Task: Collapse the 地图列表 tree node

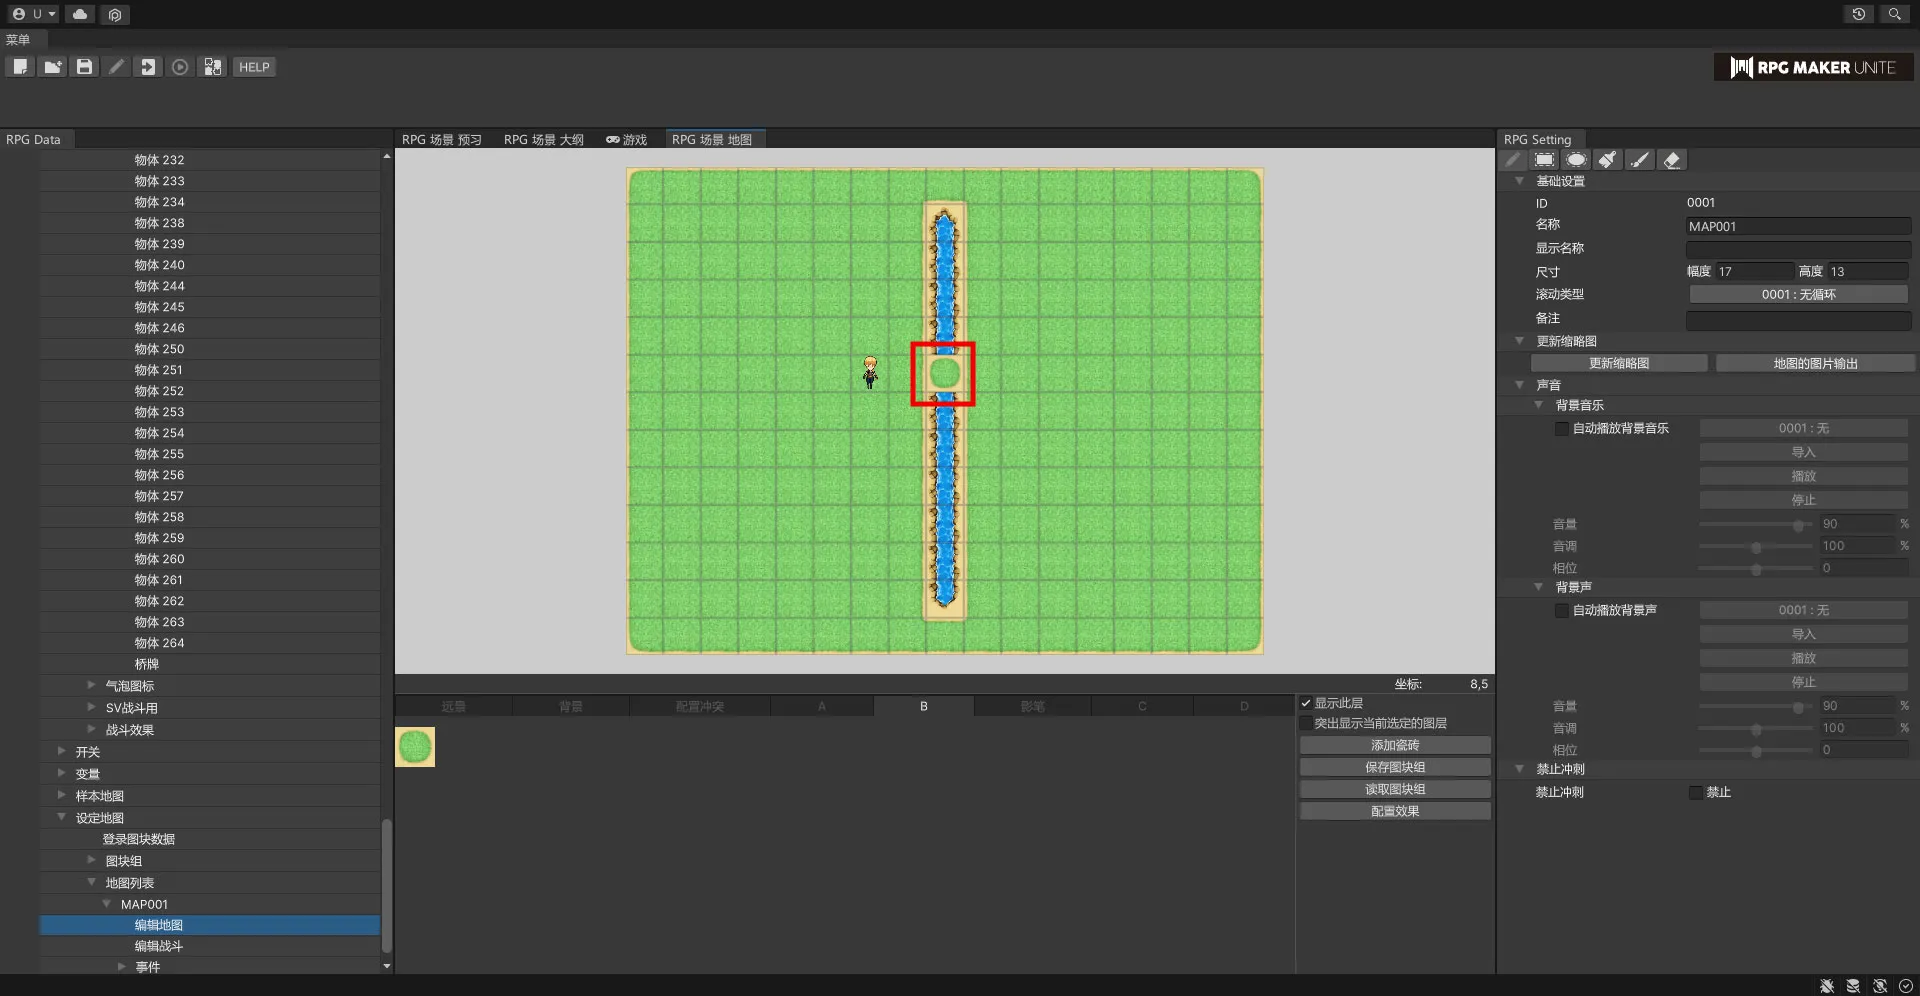Action: 92,882
